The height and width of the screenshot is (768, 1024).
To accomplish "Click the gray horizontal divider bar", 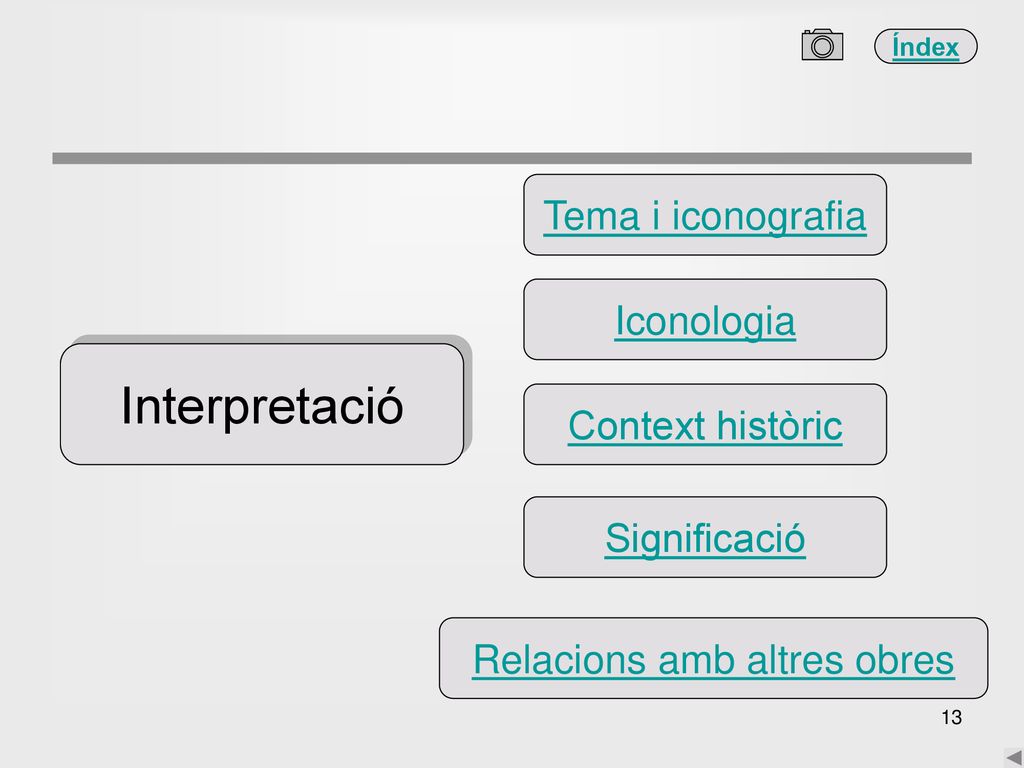I will [x=512, y=158].
